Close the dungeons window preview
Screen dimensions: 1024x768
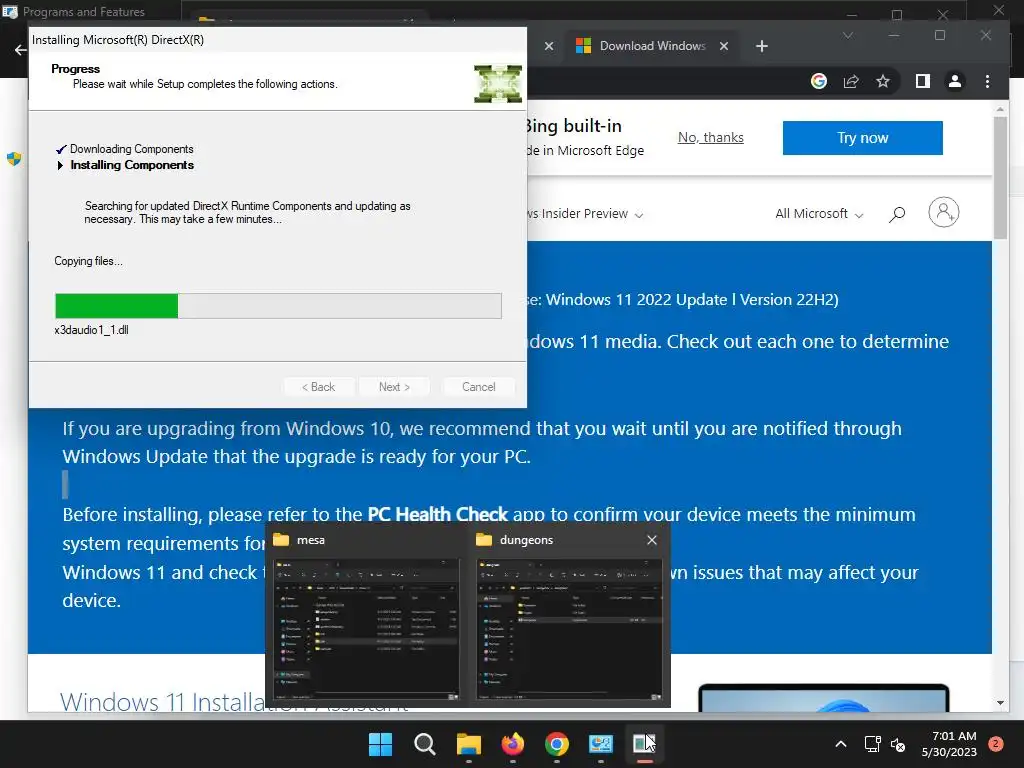point(652,540)
